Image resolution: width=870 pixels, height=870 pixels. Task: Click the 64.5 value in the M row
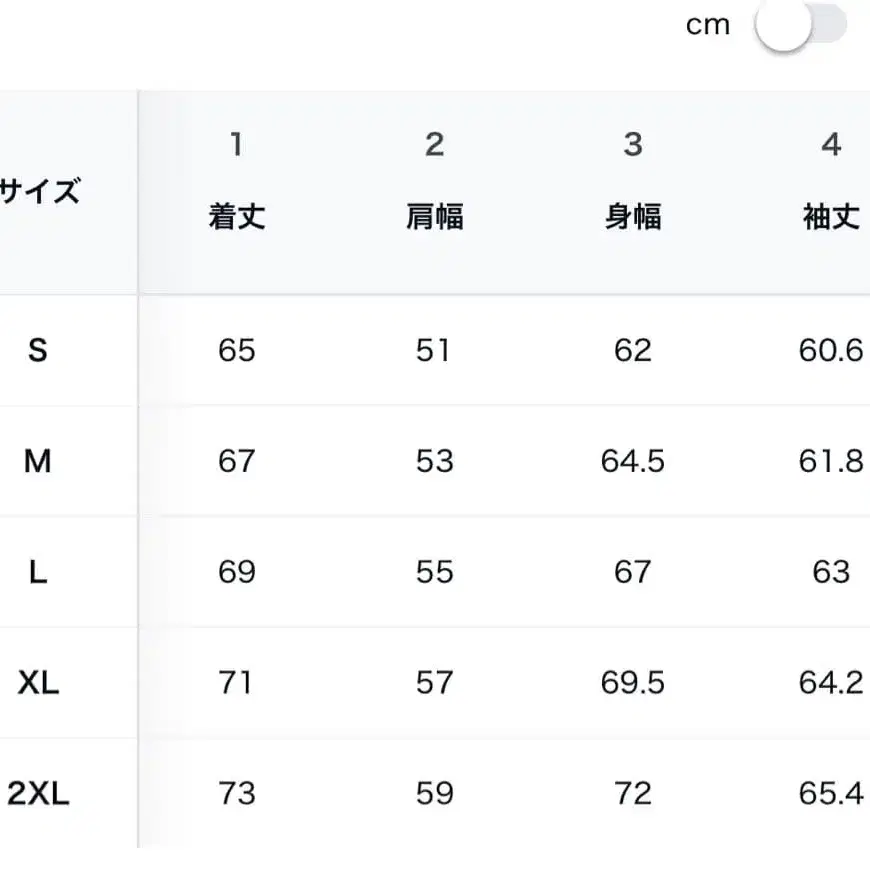(x=632, y=461)
